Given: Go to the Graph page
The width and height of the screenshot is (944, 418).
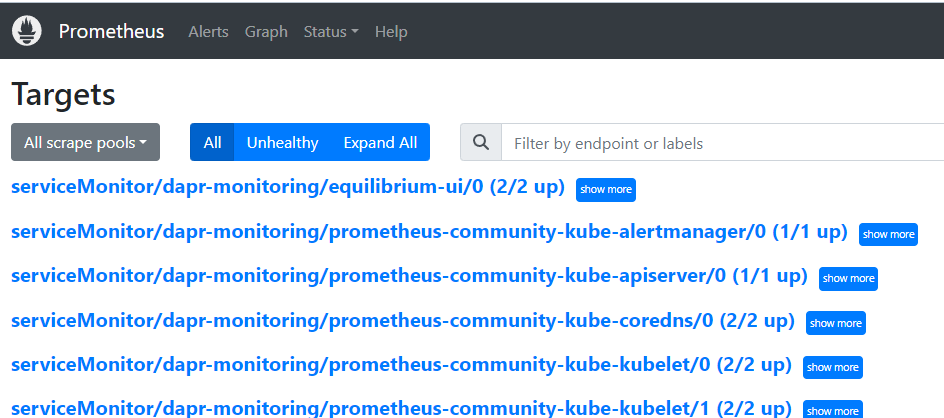Looking at the screenshot, I should click(266, 31).
